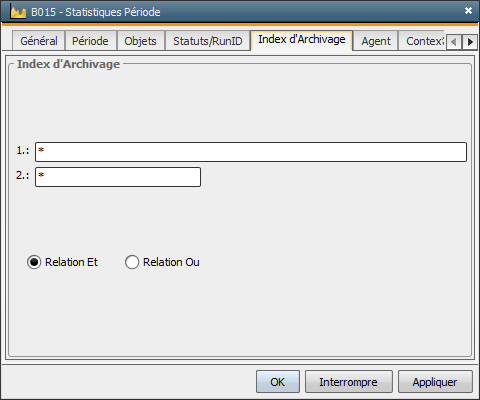
Task: Click the statistics chart icon in title bar
Action: 18,12
